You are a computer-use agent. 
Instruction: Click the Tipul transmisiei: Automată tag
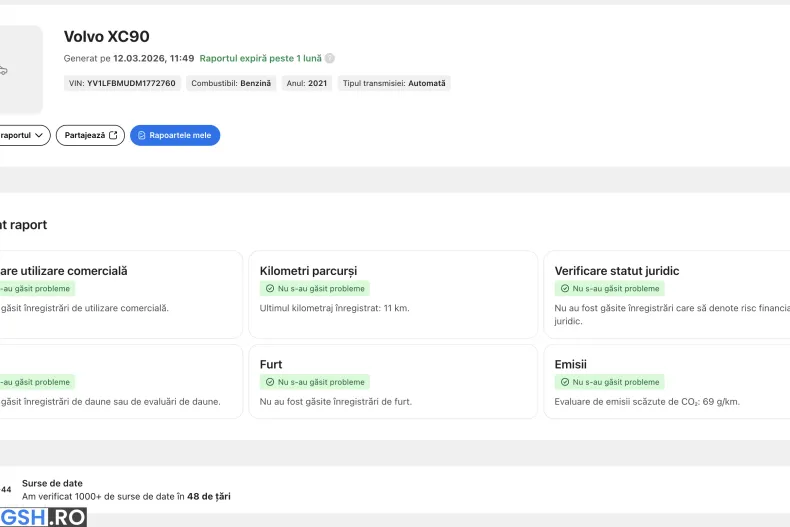[x=394, y=83]
